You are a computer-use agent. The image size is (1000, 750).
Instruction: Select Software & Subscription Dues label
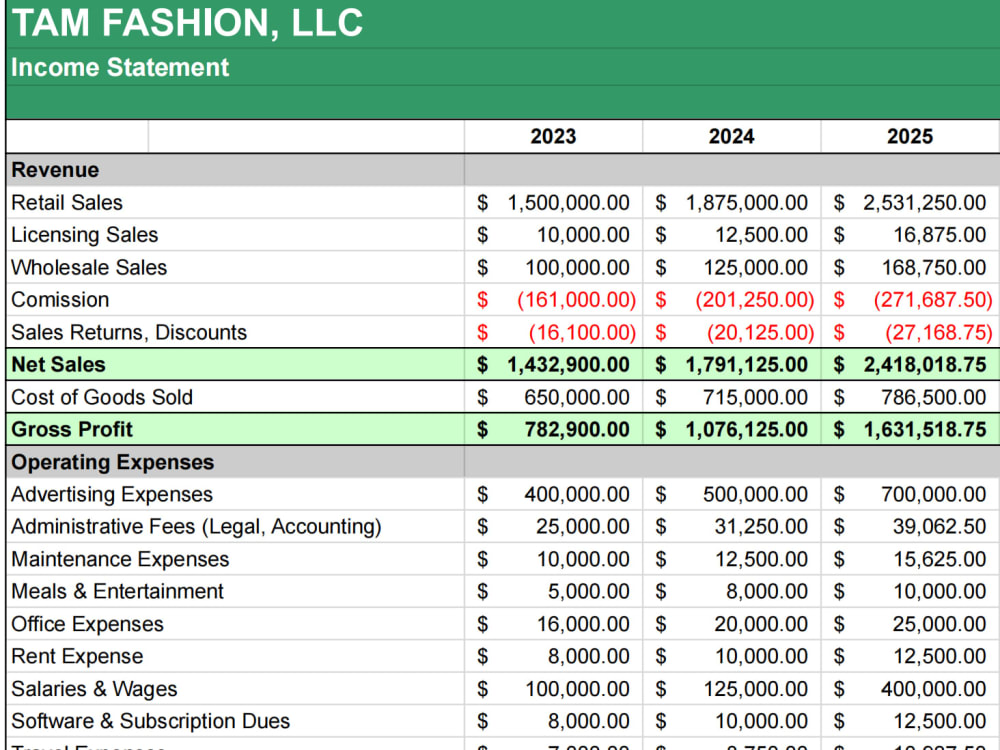coord(151,721)
